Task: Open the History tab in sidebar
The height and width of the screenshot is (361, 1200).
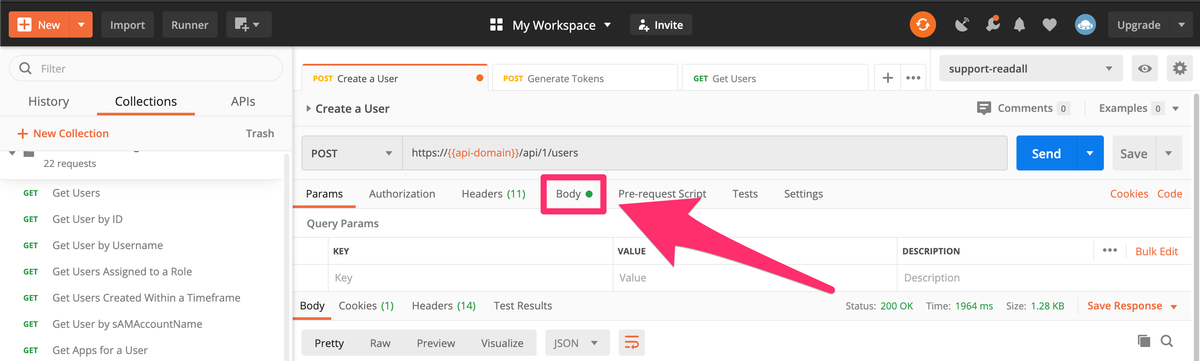Action: tap(49, 101)
